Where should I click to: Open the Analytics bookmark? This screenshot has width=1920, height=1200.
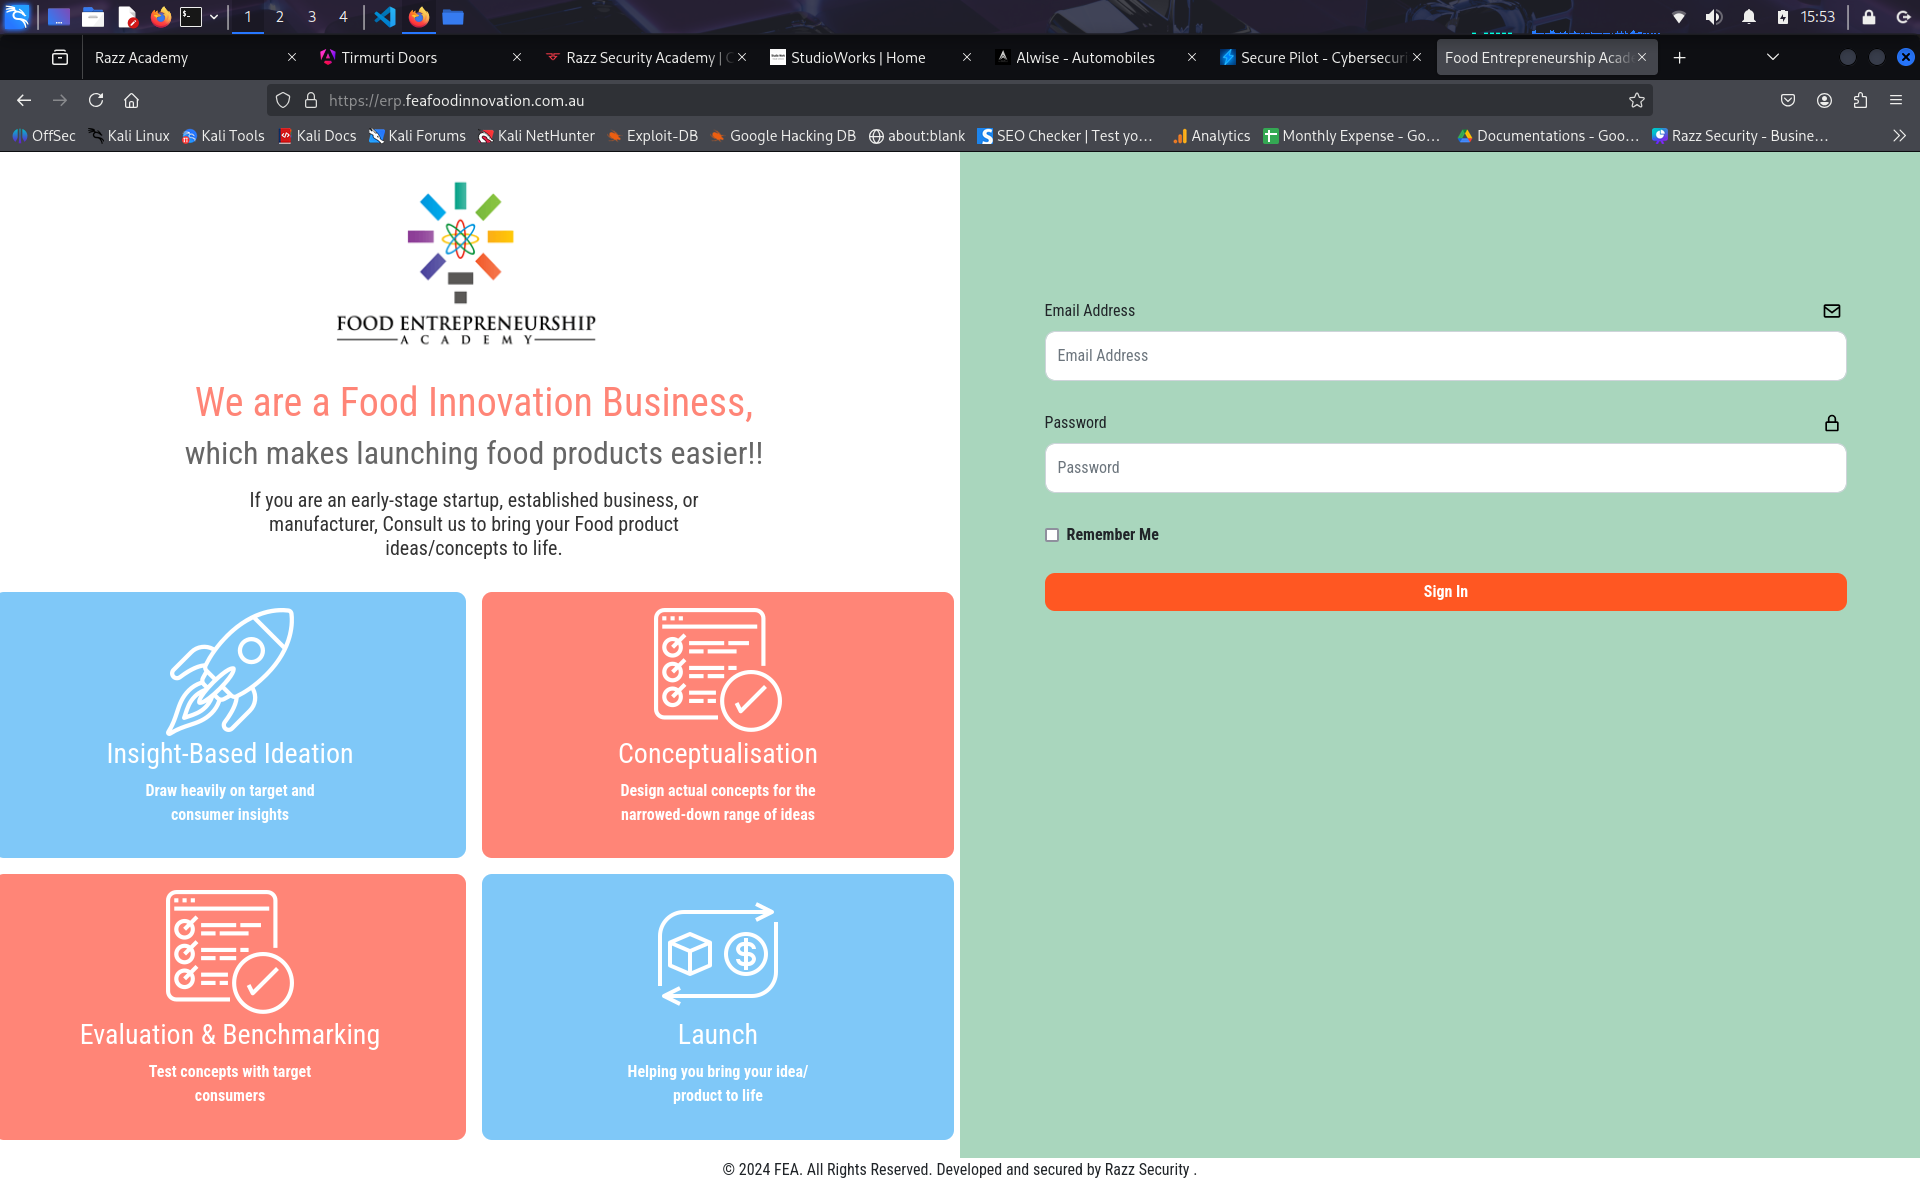pyautogui.click(x=1211, y=136)
